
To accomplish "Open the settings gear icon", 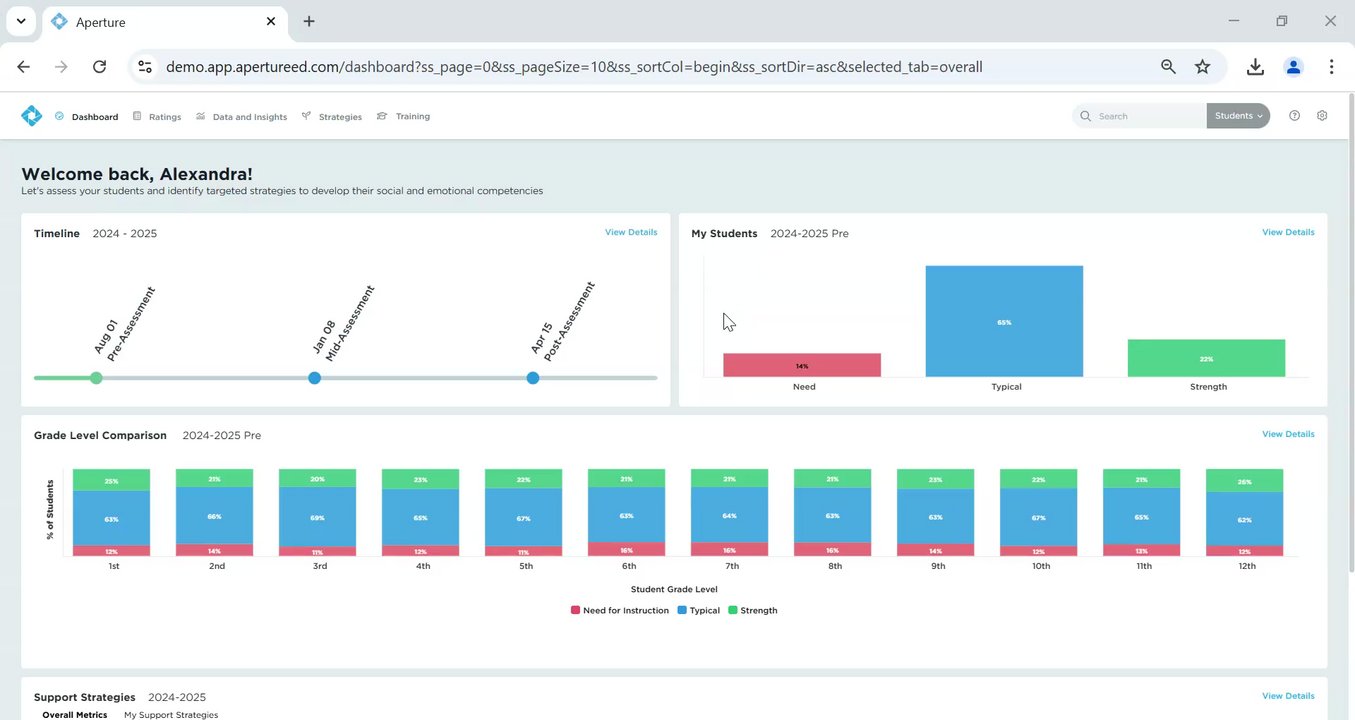I will [1322, 116].
